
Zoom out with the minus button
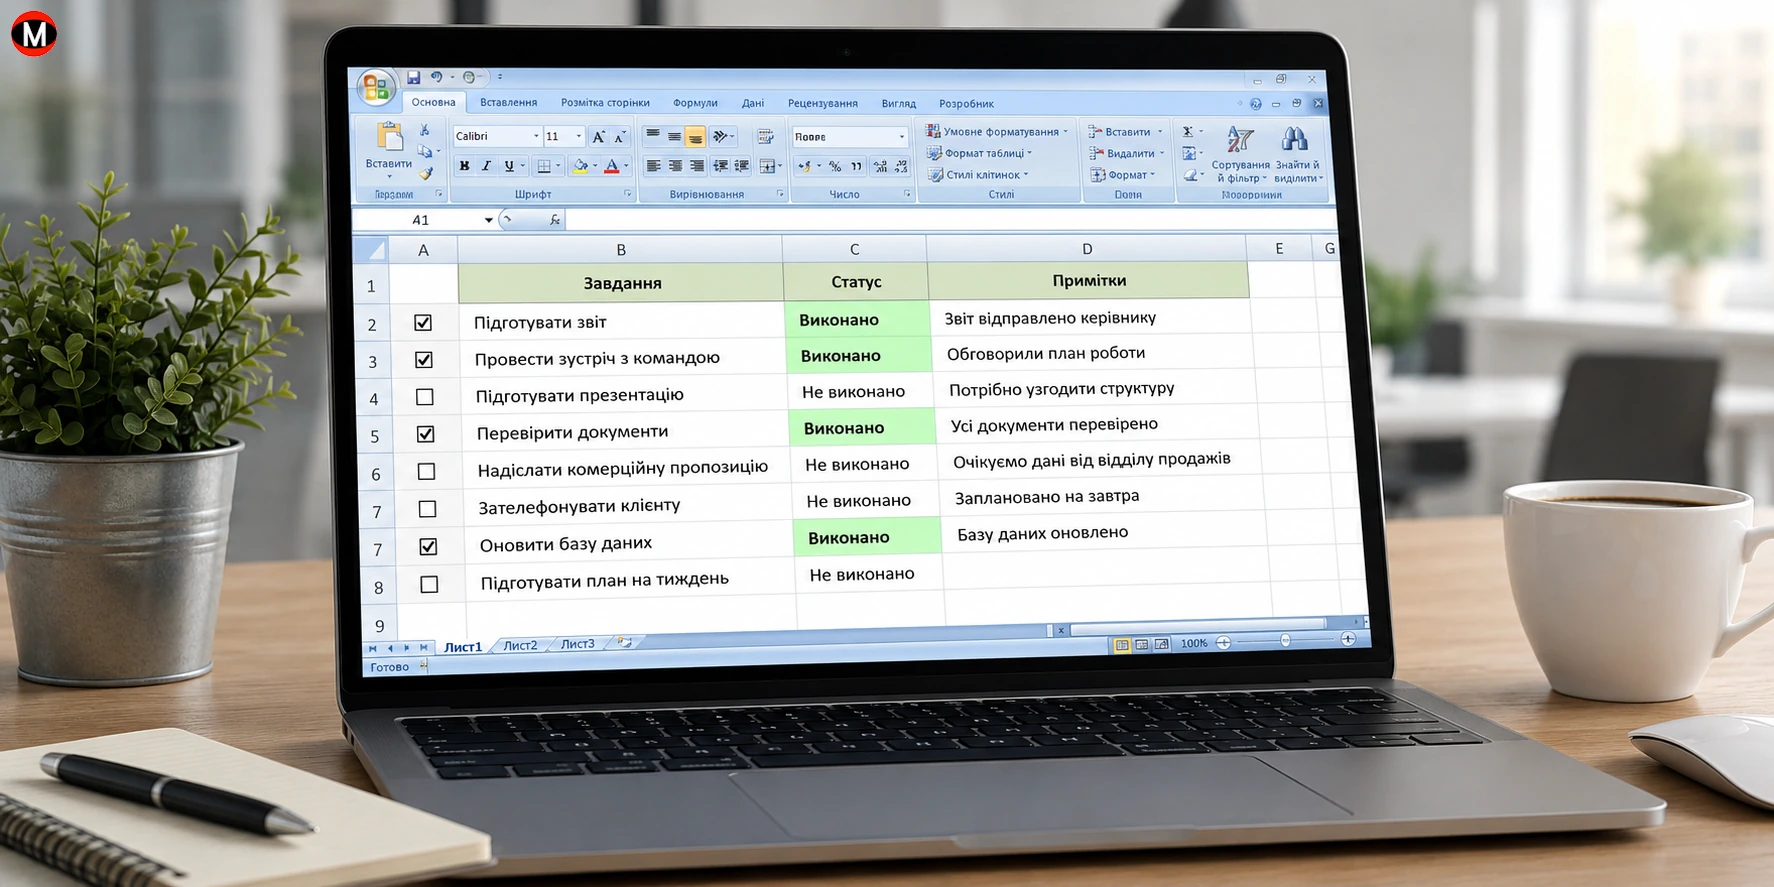point(1223,643)
